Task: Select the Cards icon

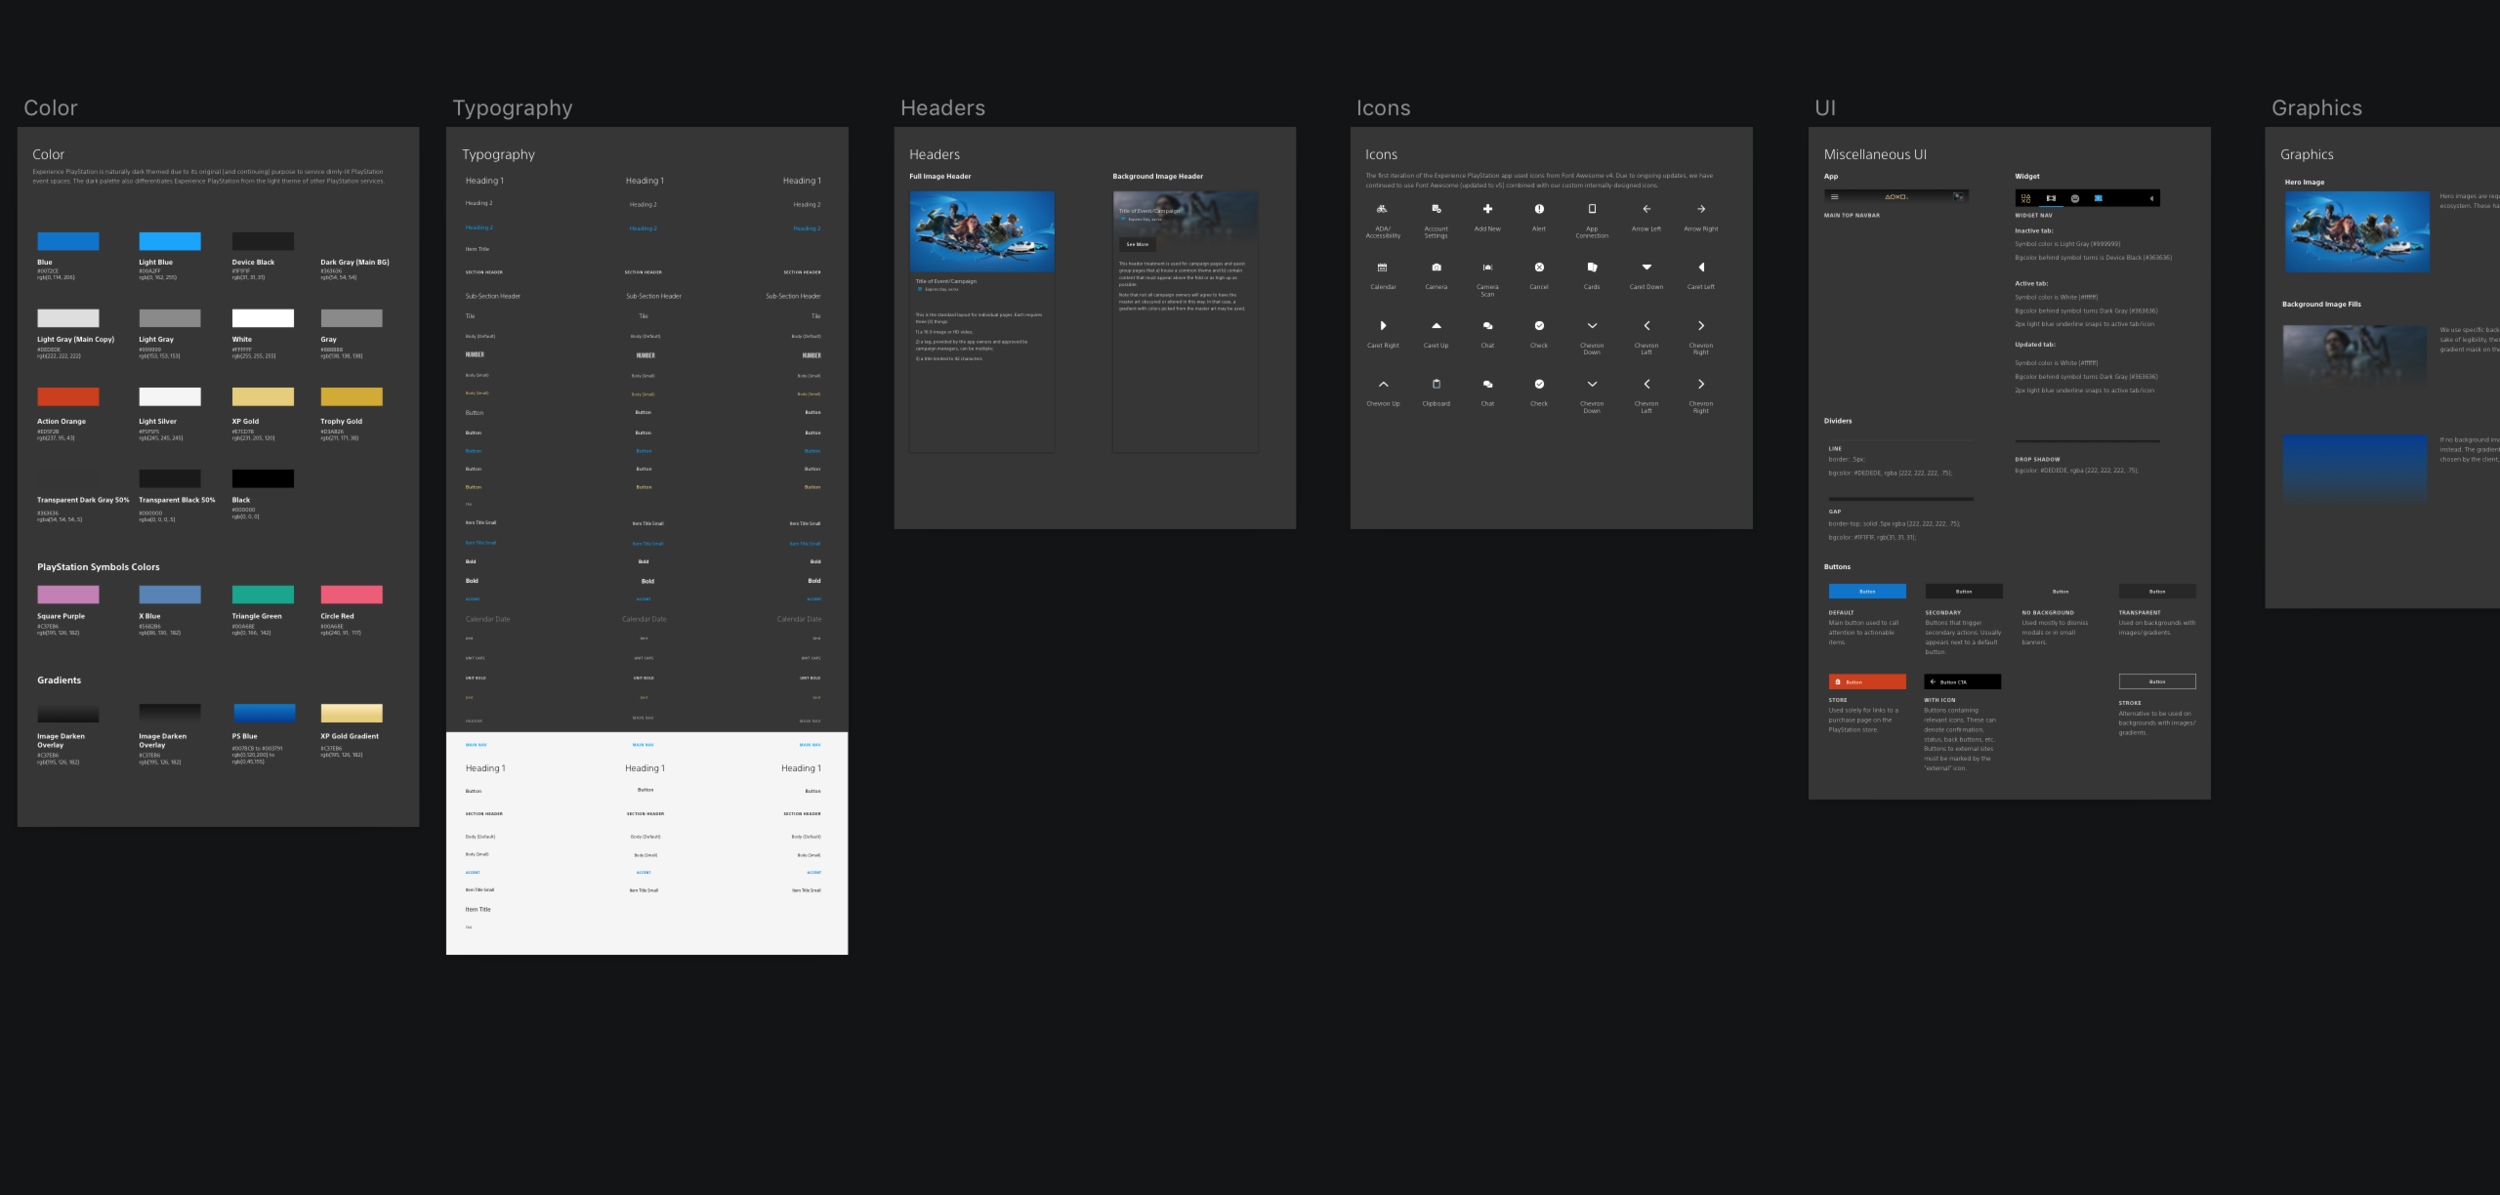Action: pyautogui.click(x=1592, y=267)
